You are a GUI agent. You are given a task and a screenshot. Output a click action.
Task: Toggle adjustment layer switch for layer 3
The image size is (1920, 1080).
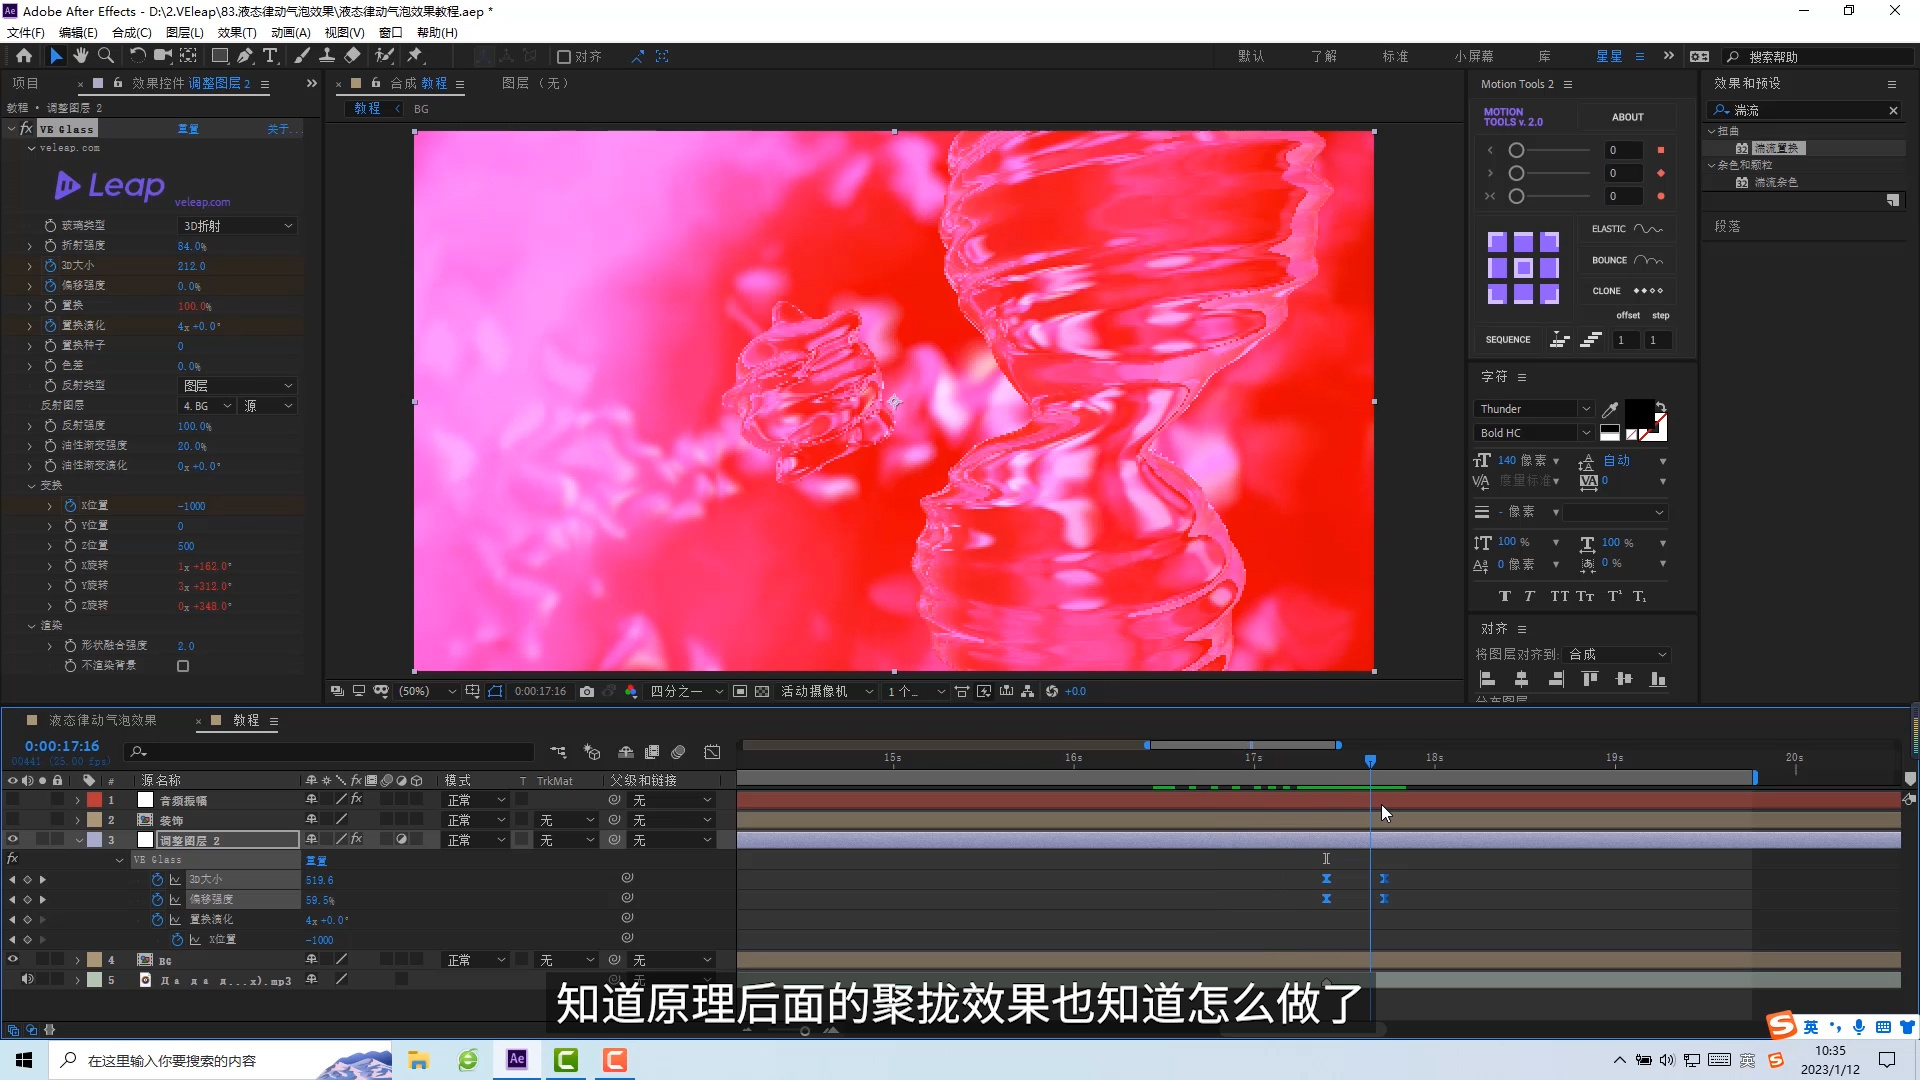point(401,840)
